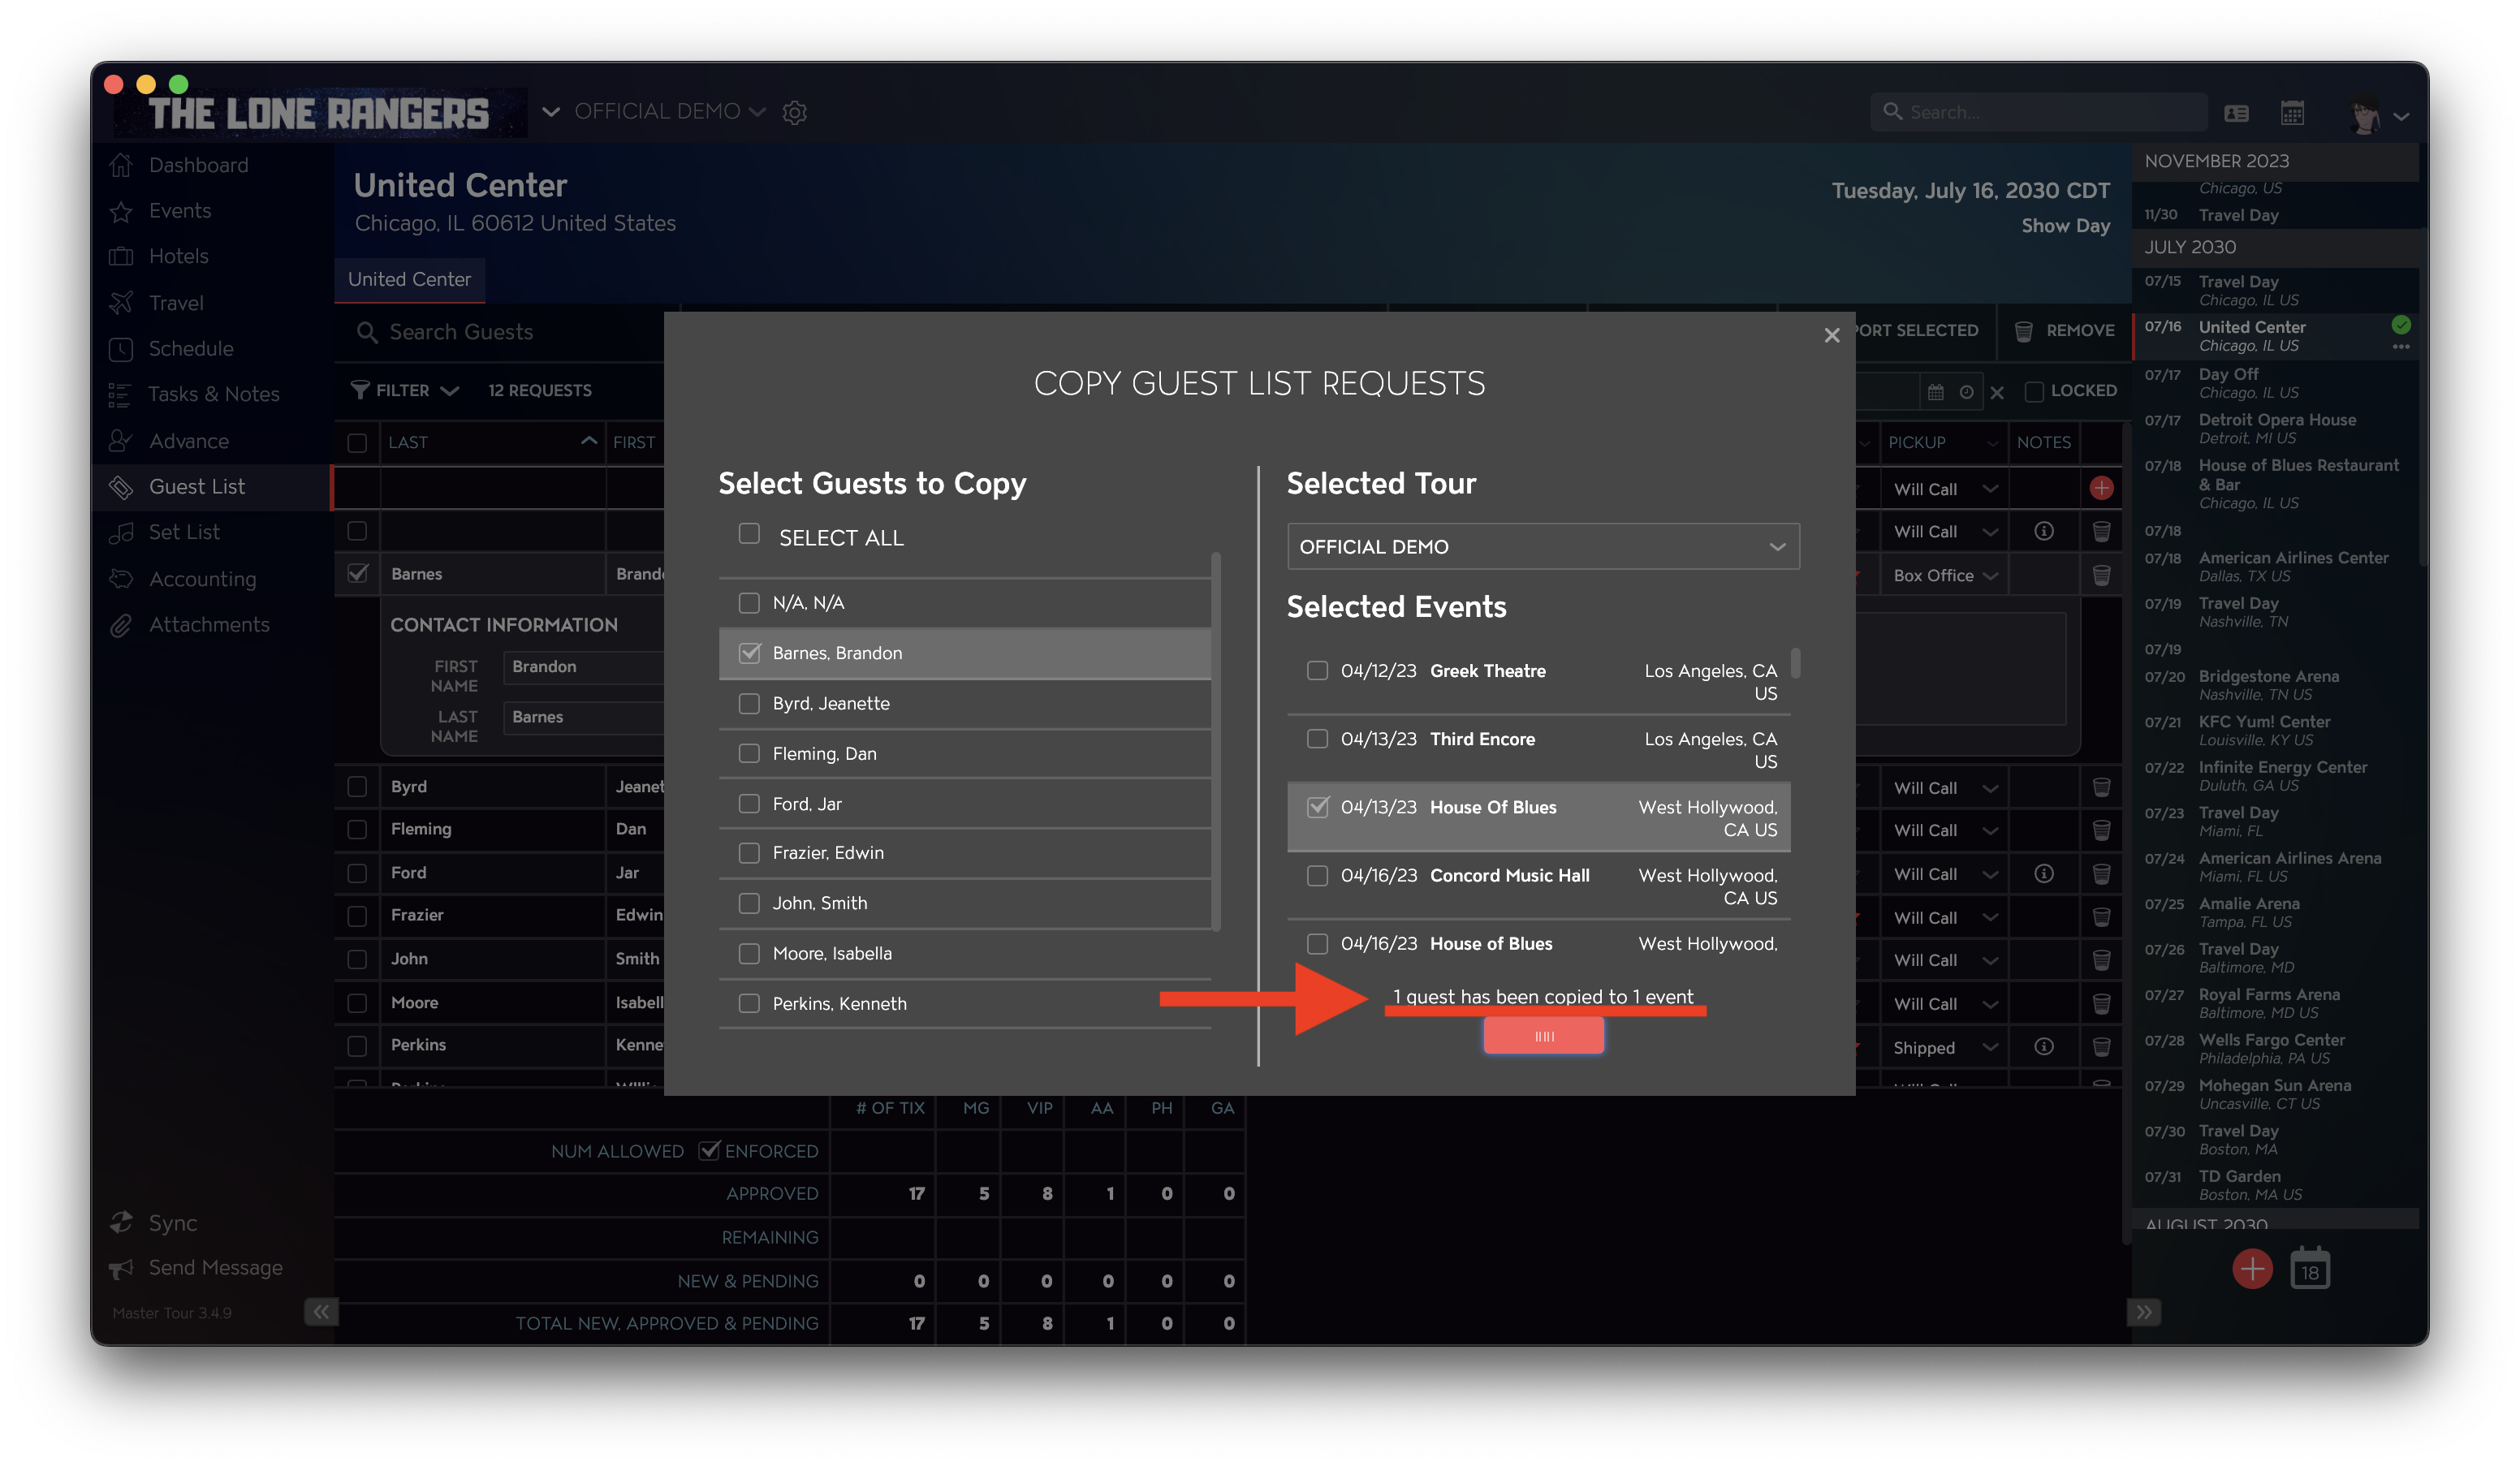
Task: Click the Set List music note icon
Action: coord(121,532)
